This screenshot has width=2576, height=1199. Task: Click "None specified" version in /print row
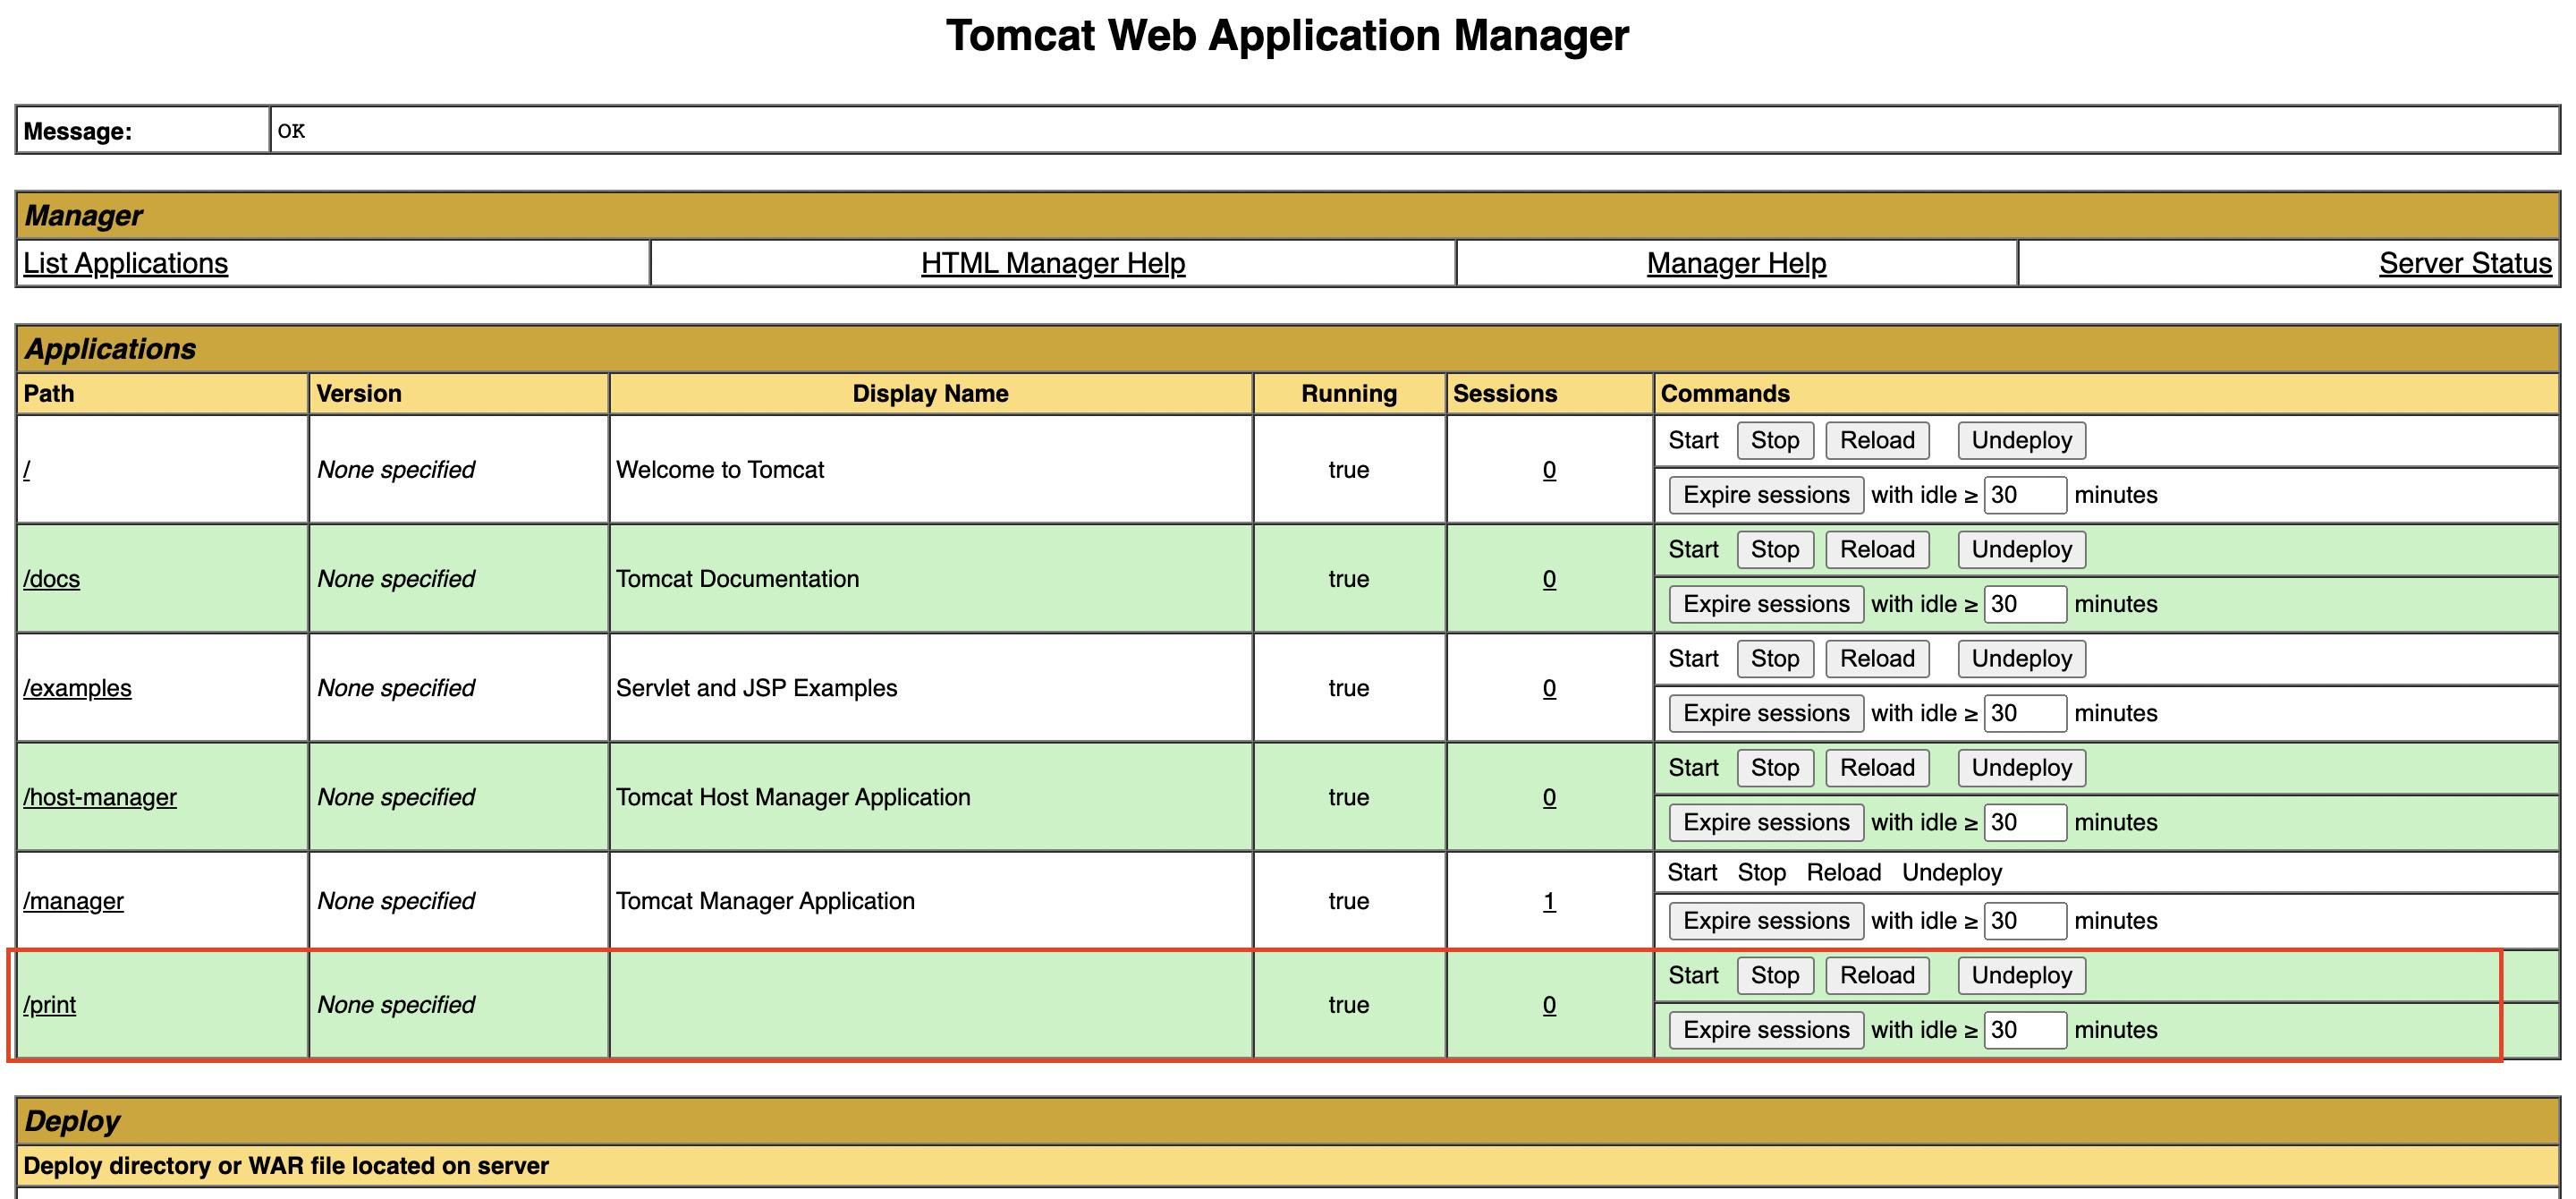coord(396,1004)
